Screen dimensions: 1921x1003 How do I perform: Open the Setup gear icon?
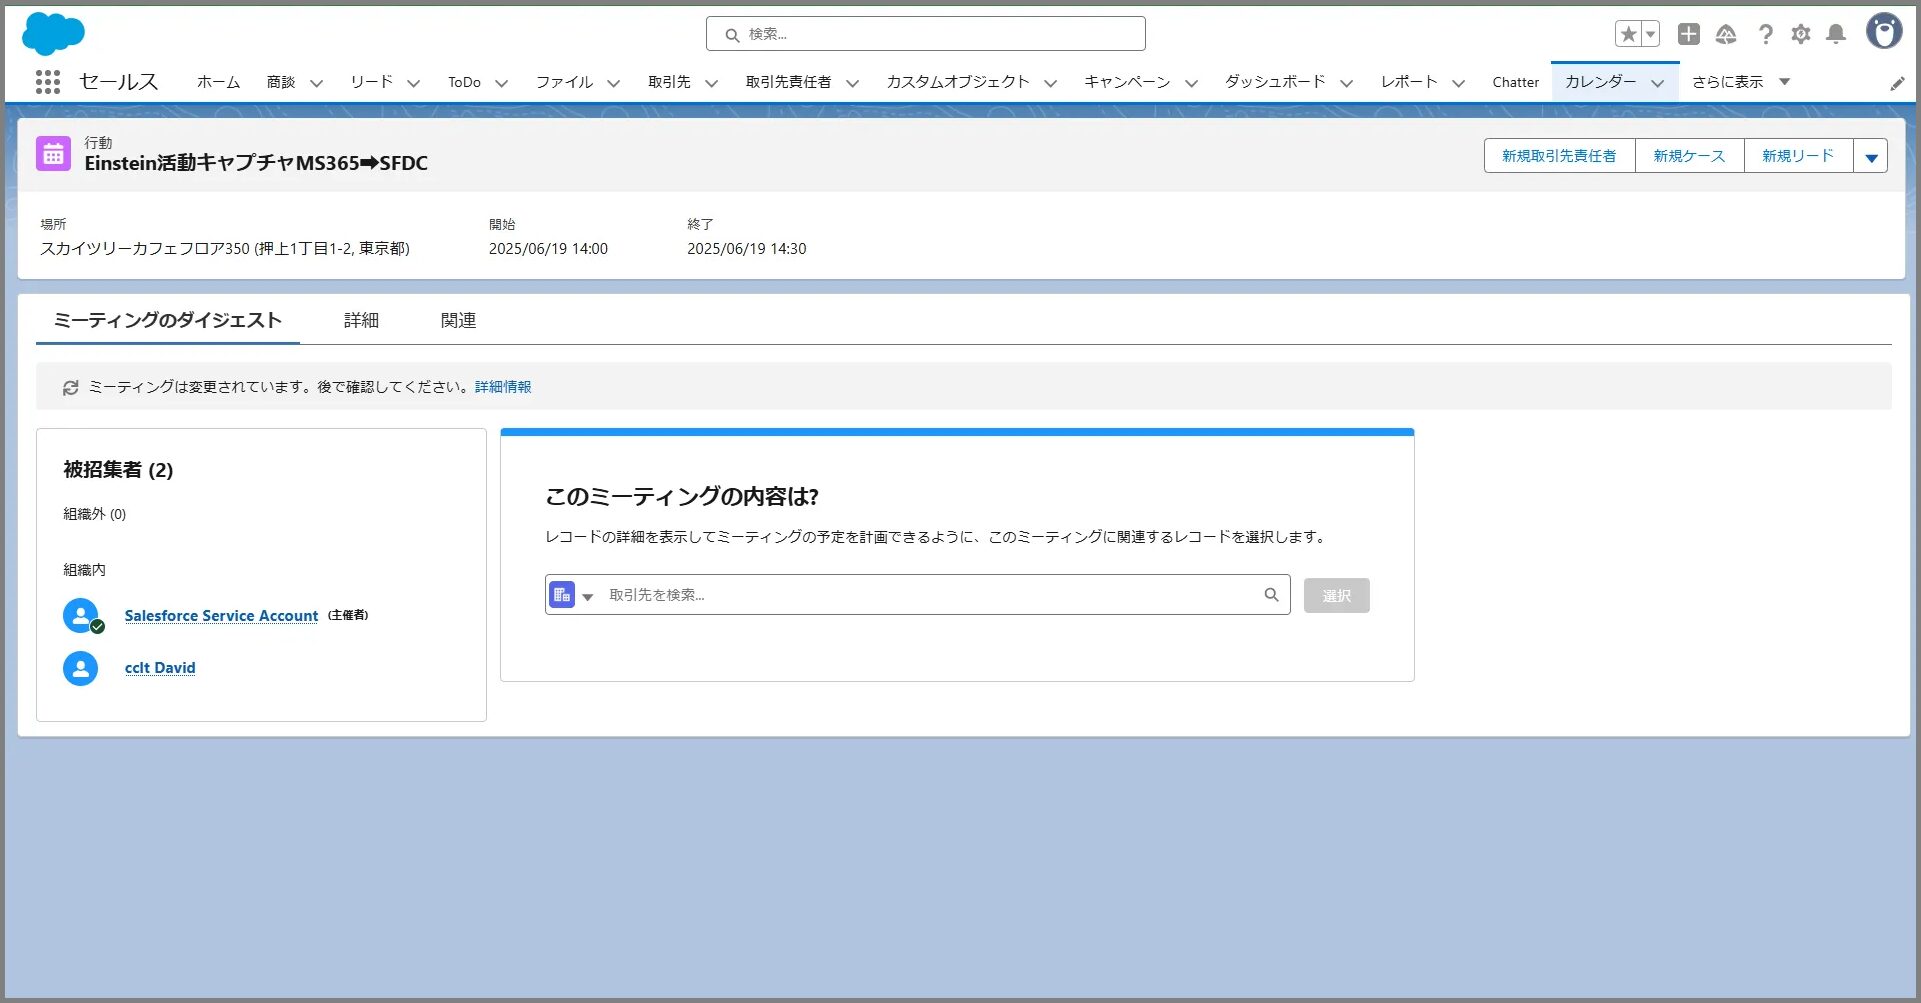(x=1801, y=34)
